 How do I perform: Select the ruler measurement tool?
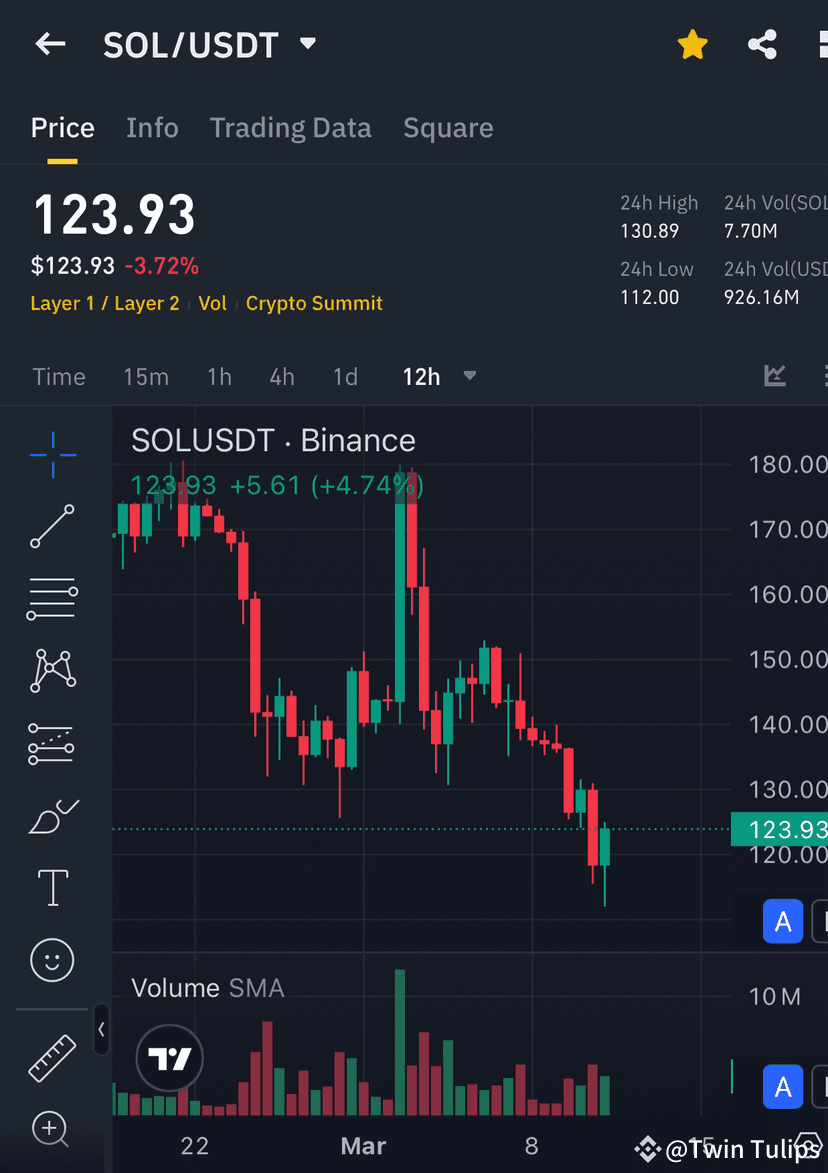click(51, 1058)
